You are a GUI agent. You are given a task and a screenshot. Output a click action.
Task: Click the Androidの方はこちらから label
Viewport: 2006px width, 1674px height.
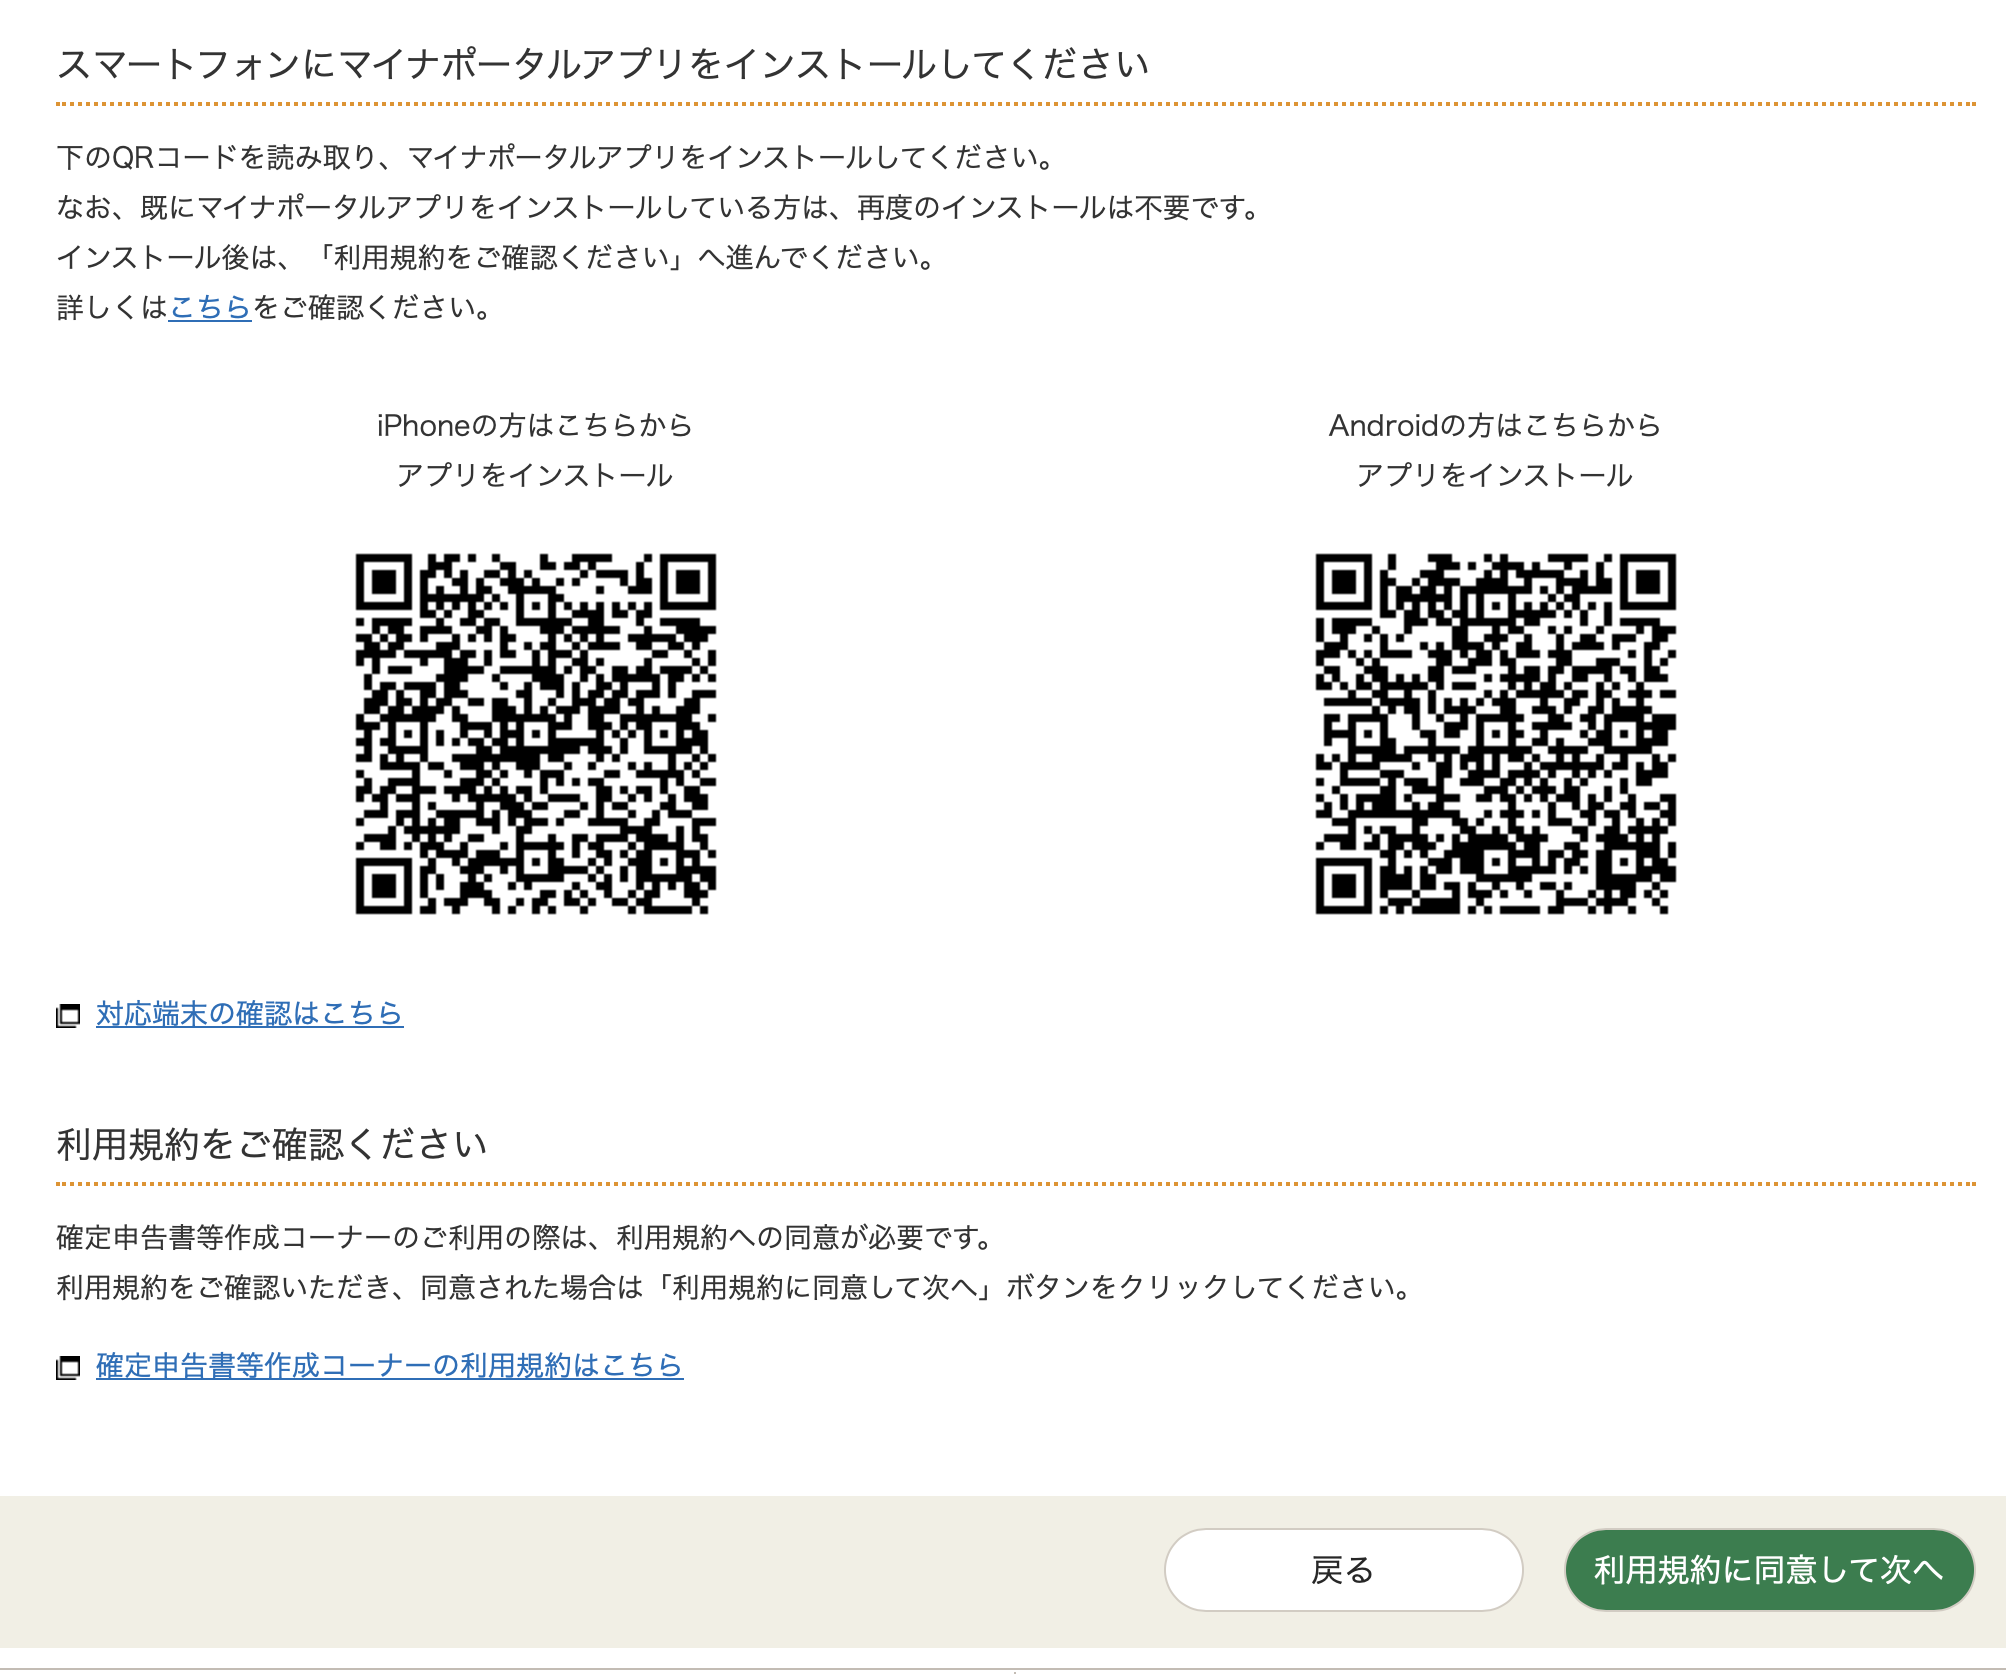(1494, 426)
